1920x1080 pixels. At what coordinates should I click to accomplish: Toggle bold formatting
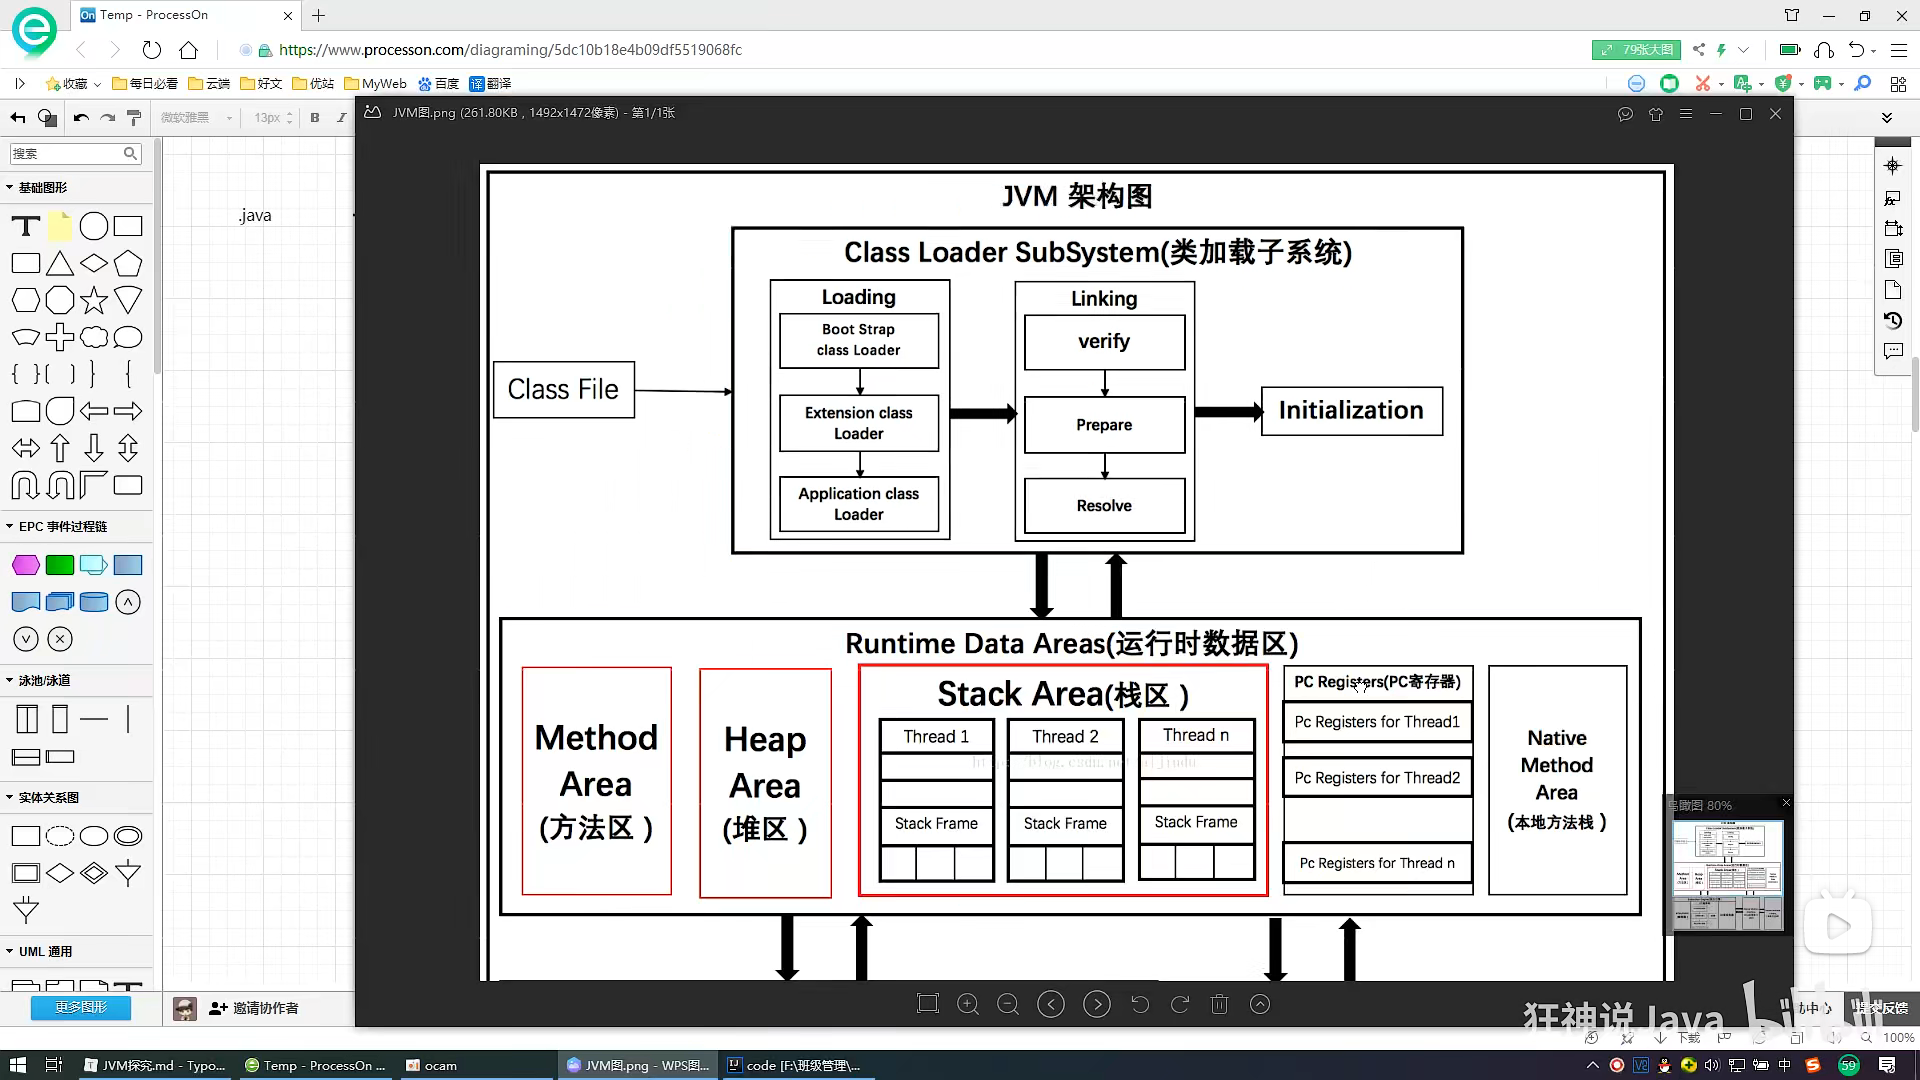315,118
